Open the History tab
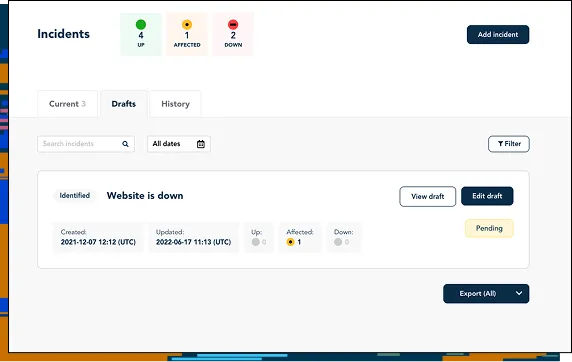Viewport: 572px width, 362px height. click(175, 104)
